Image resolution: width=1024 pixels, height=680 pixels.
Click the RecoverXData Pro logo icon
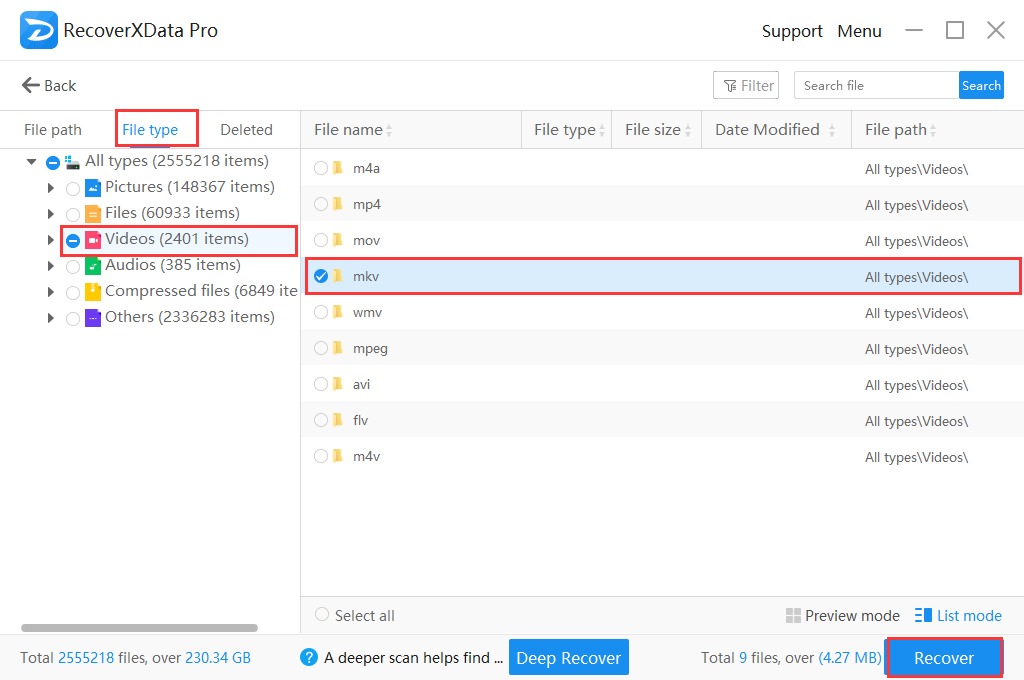coord(39,30)
